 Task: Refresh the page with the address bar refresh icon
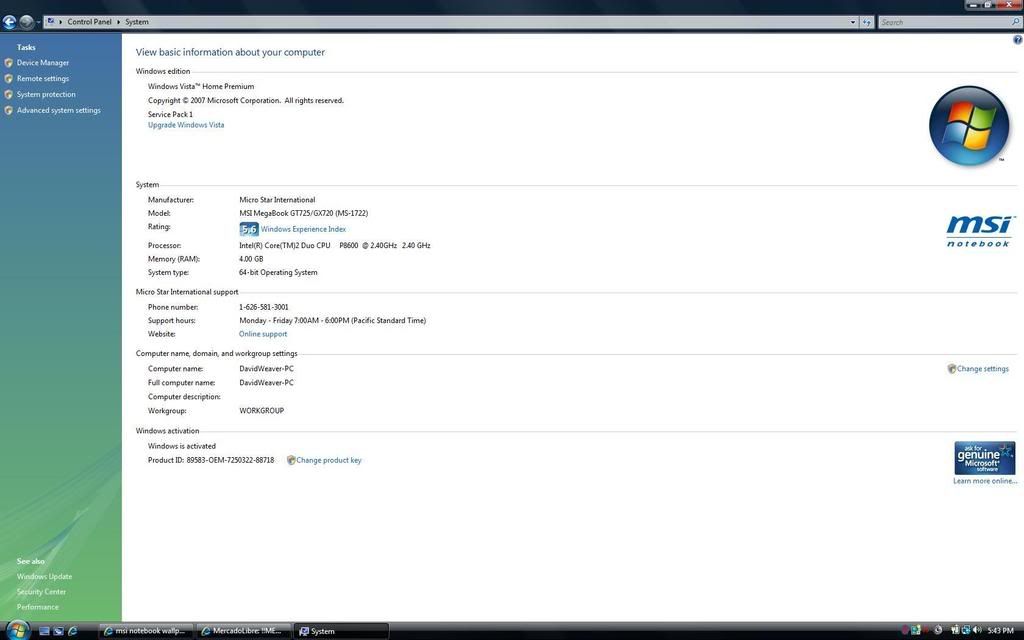click(867, 22)
